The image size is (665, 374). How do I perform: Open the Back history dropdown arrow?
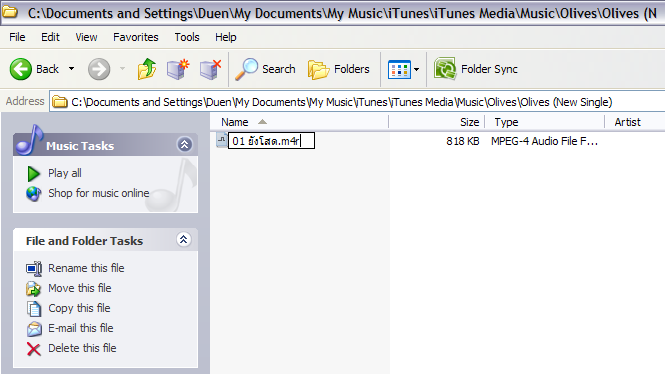pyautogui.click(x=71, y=69)
